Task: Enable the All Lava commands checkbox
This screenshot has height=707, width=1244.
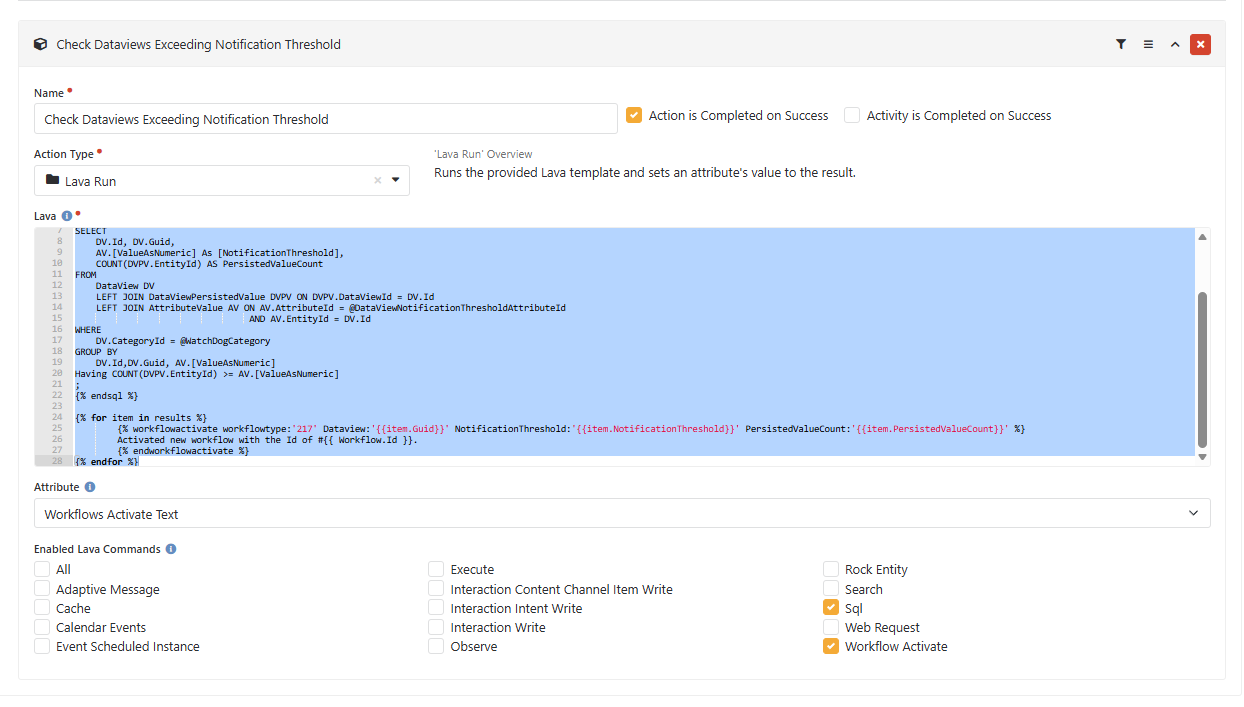Action: [42, 569]
